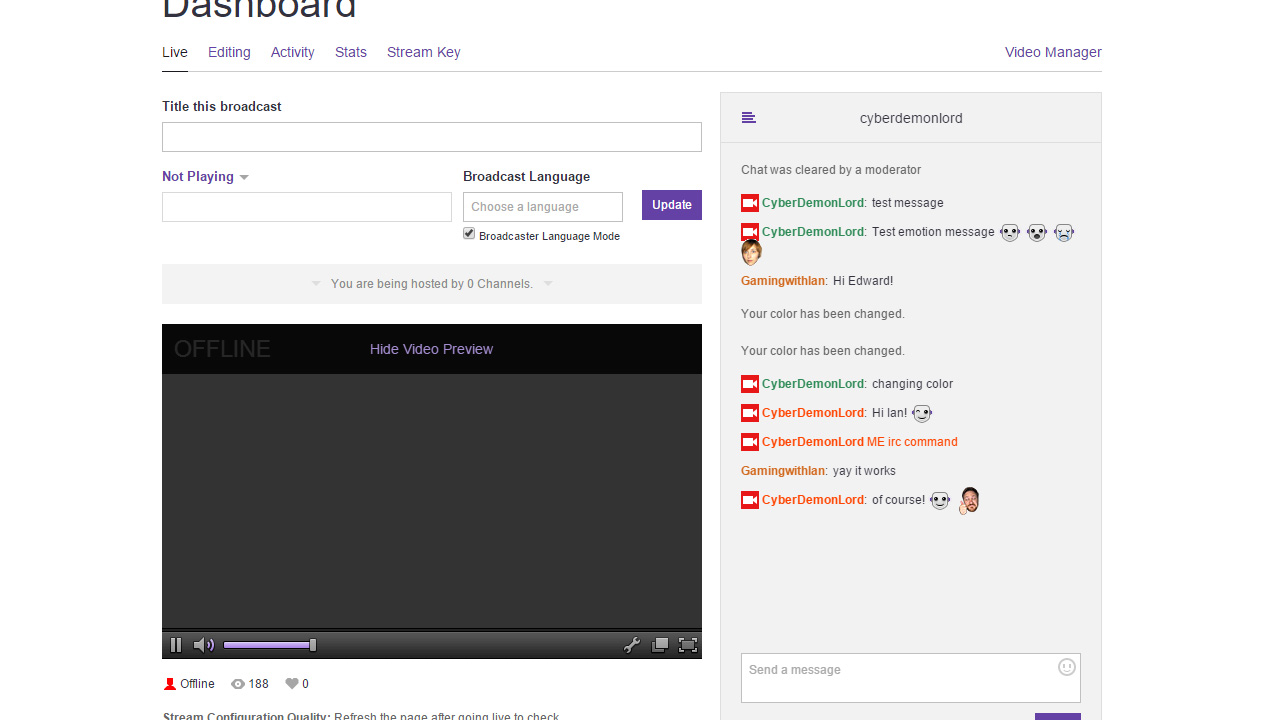Viewport: 1280px width, 720px height.
Task: Adjust the player volume slider
Action: tap(268, 645)
